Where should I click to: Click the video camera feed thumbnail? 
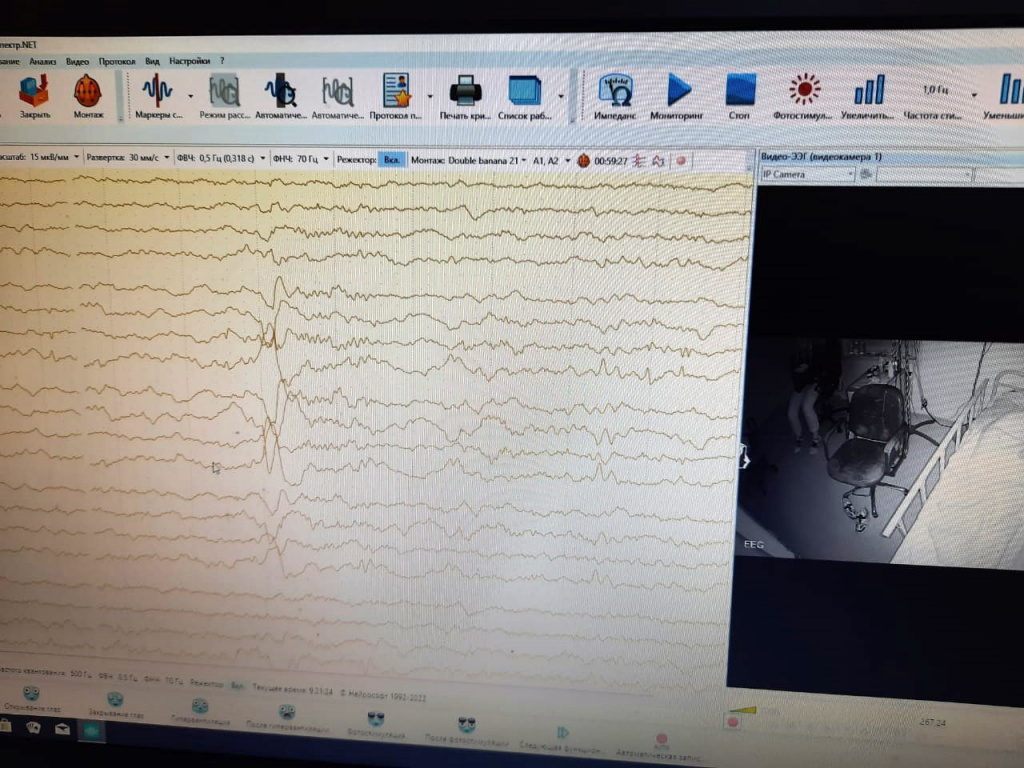(882, 451)
